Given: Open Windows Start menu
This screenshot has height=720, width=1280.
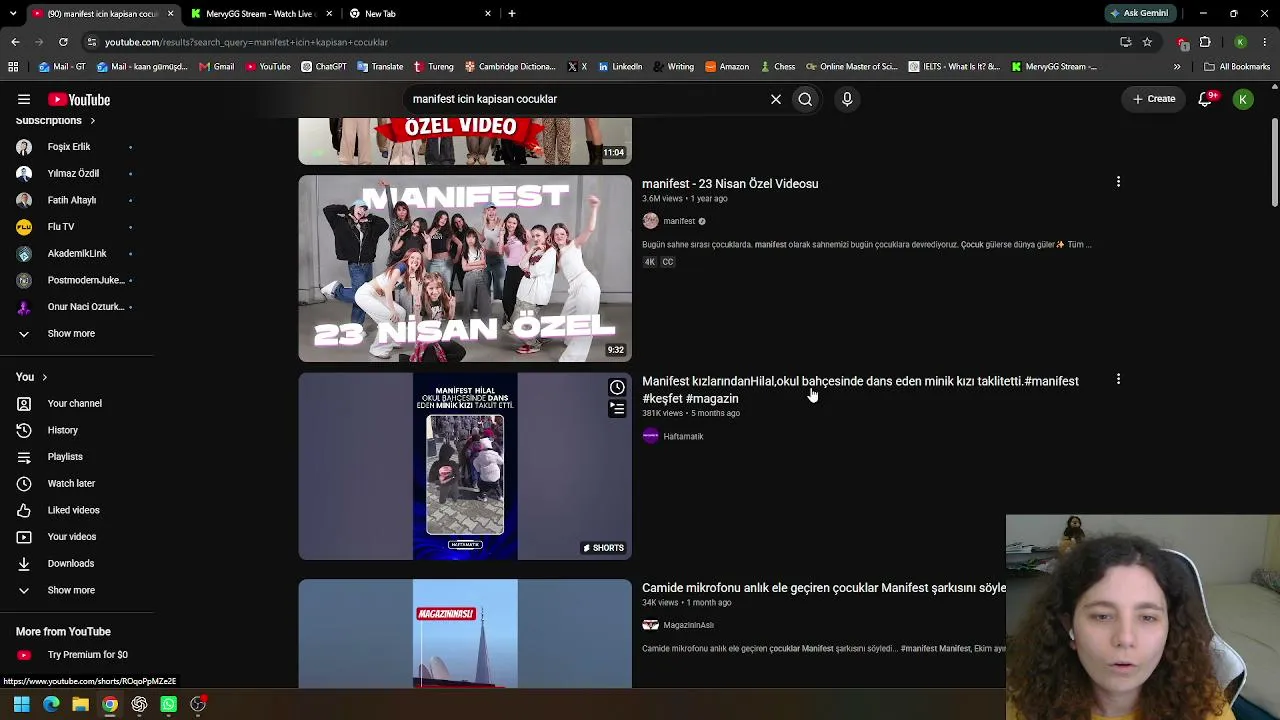Looking at the screenshot, I should point(21,704).
